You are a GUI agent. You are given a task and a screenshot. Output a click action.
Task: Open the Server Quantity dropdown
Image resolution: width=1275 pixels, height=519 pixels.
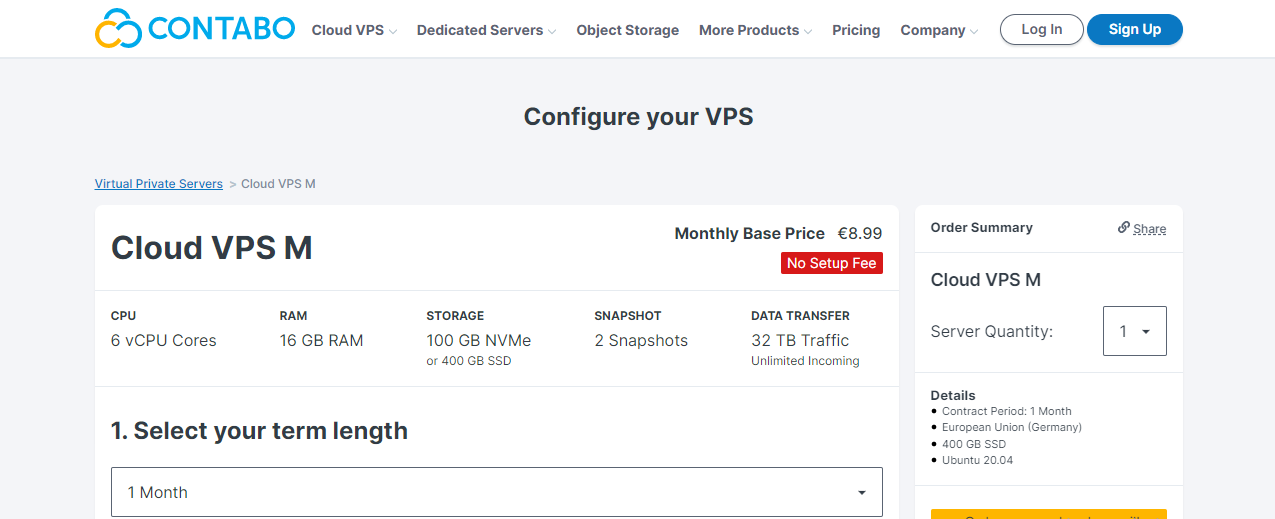(x=1134, y=331)
